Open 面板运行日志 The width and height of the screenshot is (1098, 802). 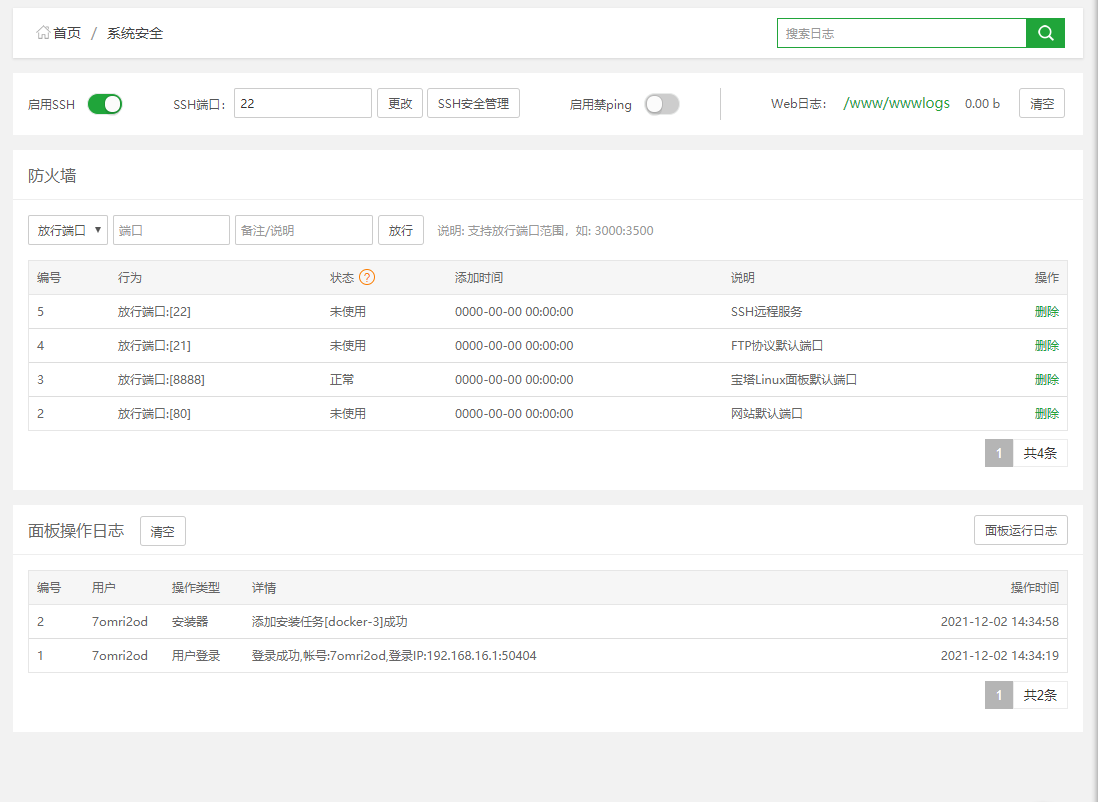[x=1020, y=530]
